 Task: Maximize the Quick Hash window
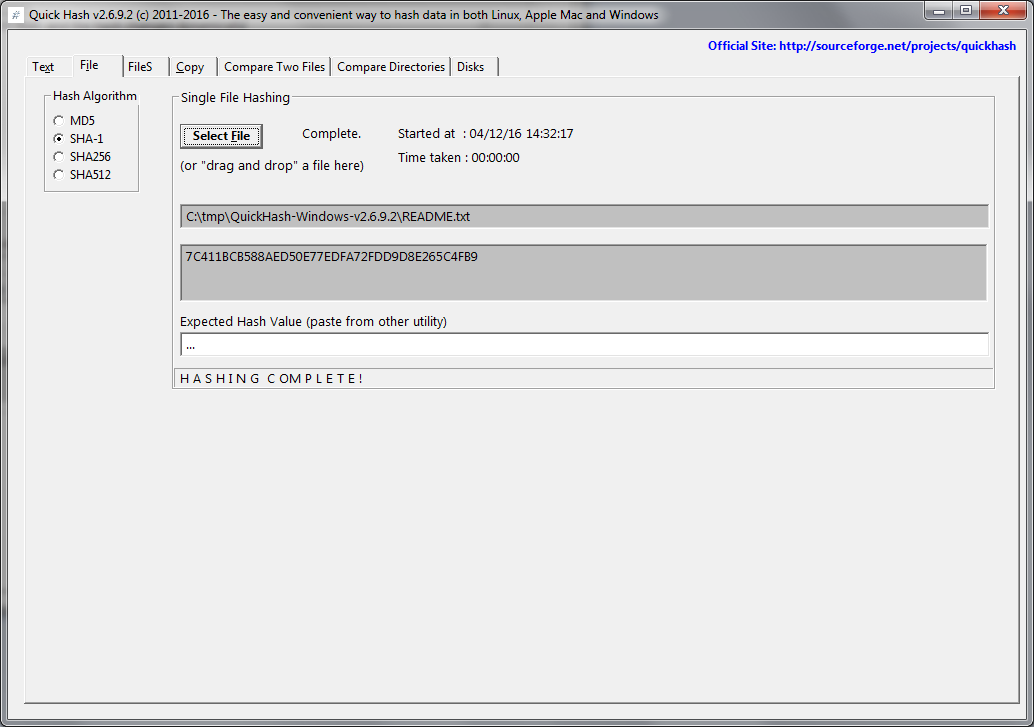pyautogui.click(x=965, y=10)
